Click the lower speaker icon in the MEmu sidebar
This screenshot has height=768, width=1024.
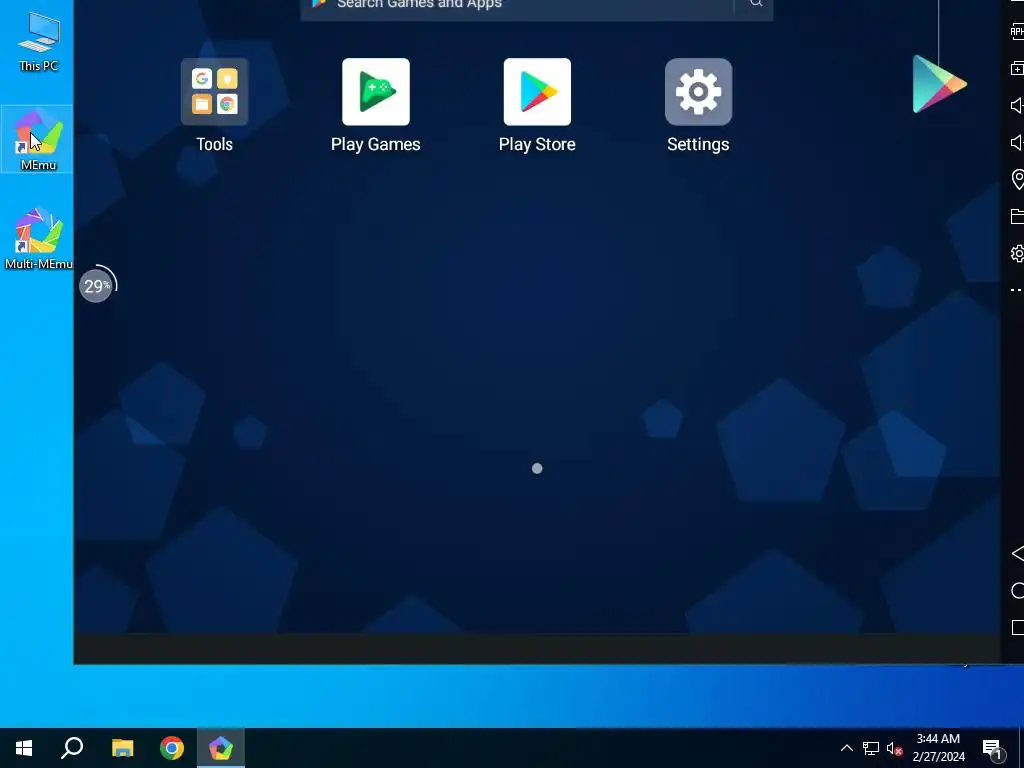click(x=1017, y=142)
